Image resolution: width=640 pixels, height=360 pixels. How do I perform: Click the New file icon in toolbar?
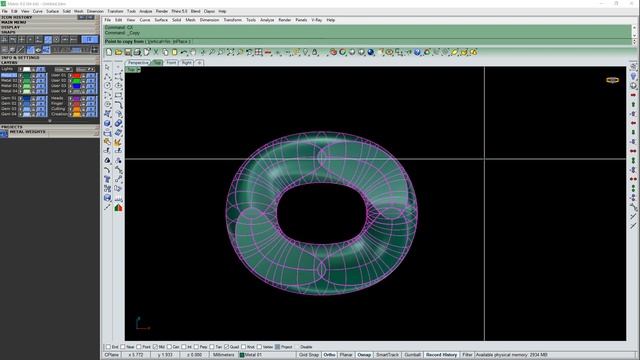[109, 52]
